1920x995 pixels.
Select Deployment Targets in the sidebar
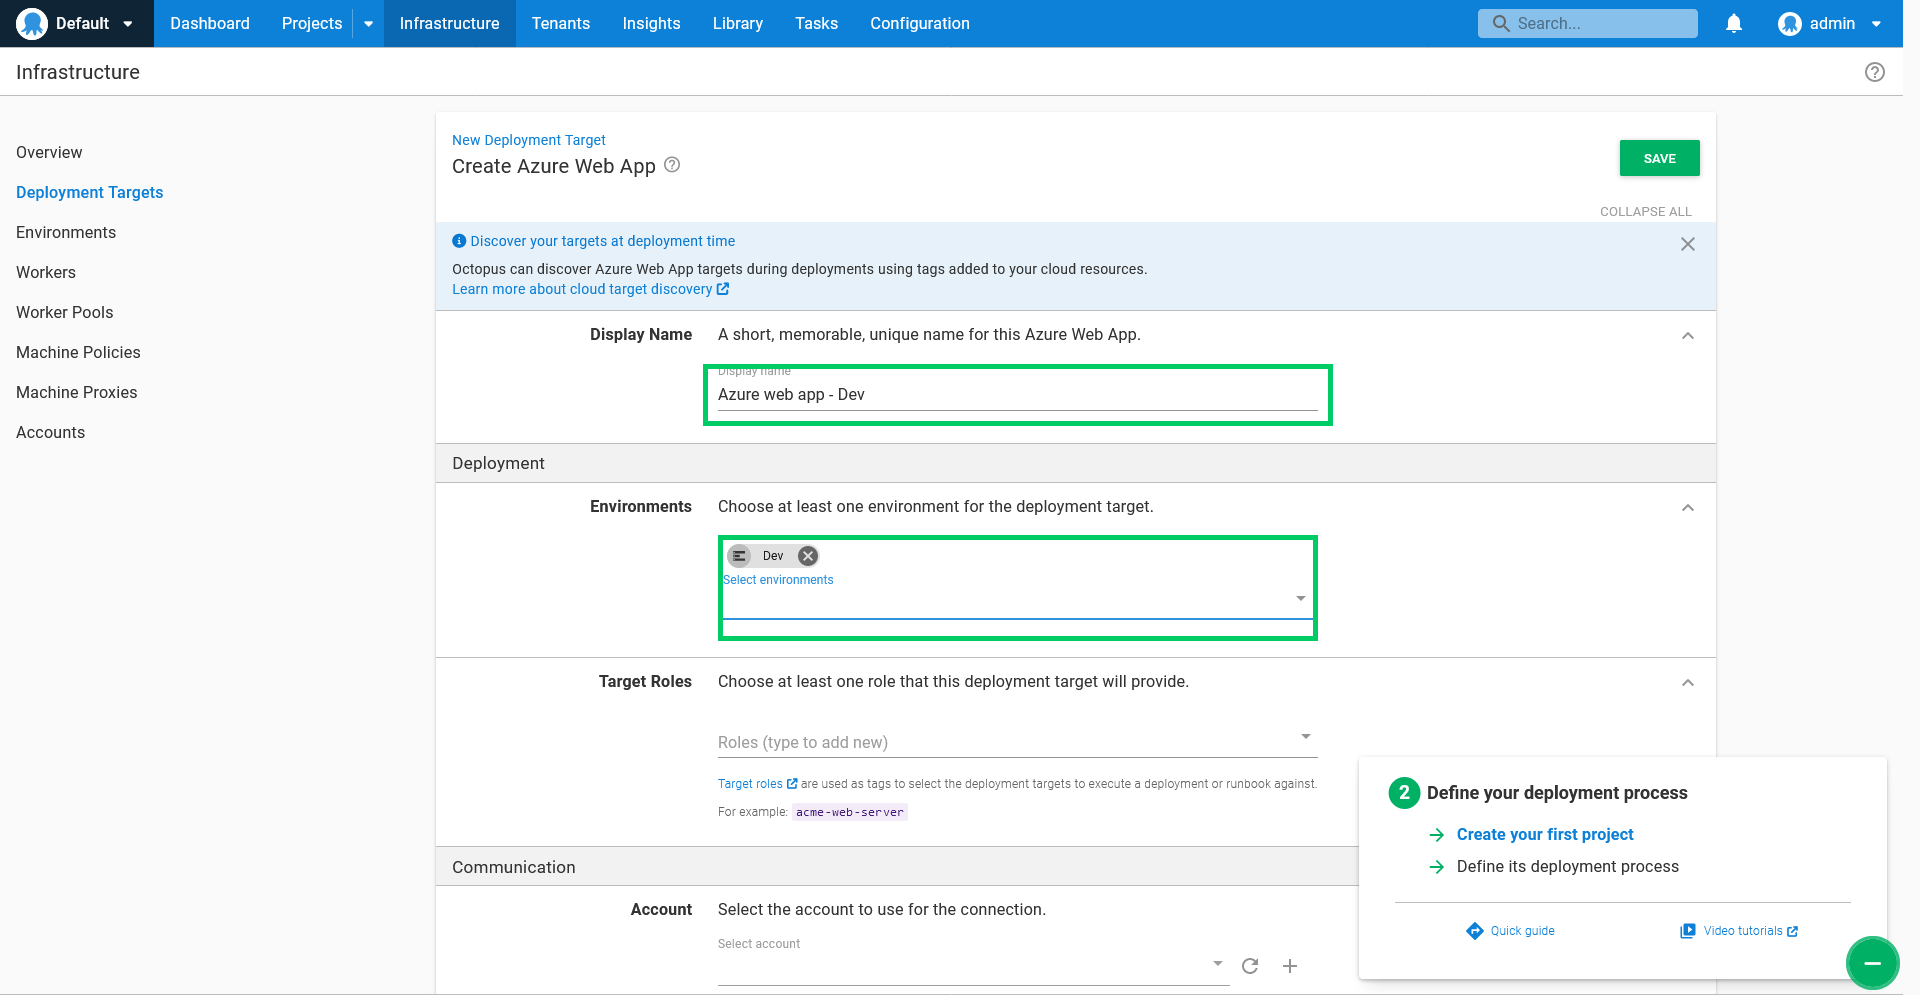89,192
